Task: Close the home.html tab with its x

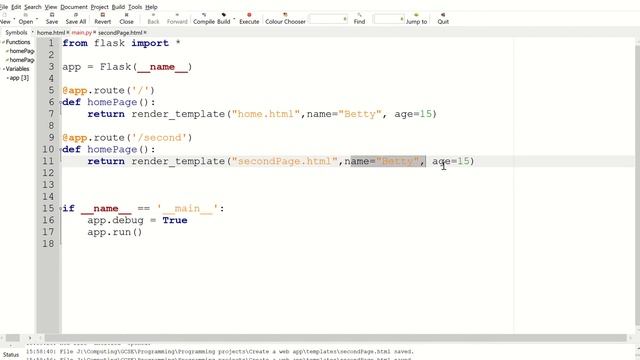Action: (68, 33)
